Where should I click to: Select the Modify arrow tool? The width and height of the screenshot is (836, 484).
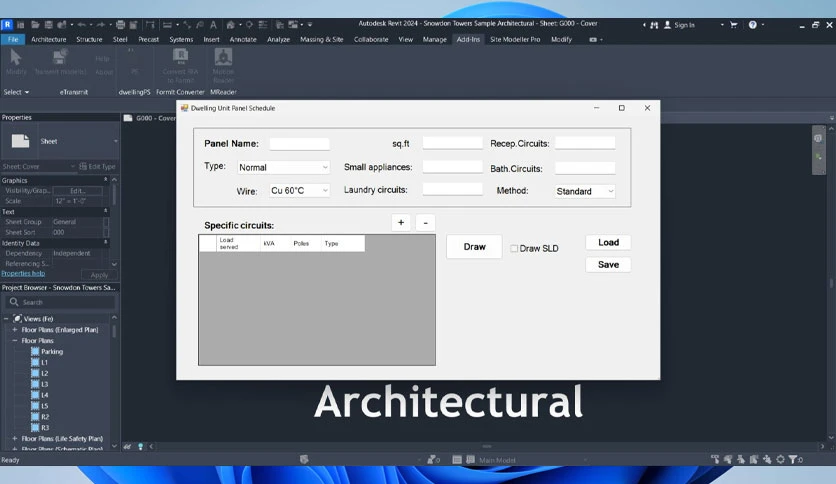point(15,58)
